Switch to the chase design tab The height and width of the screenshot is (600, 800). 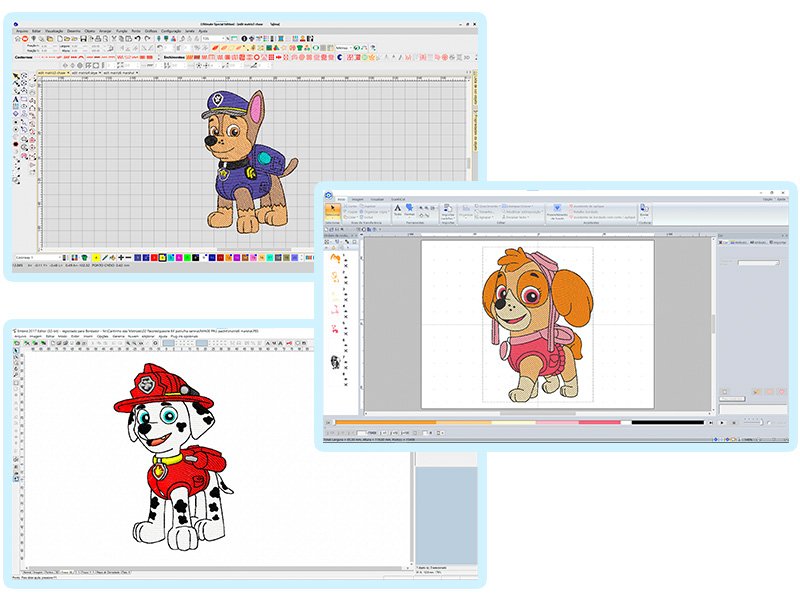52,73
